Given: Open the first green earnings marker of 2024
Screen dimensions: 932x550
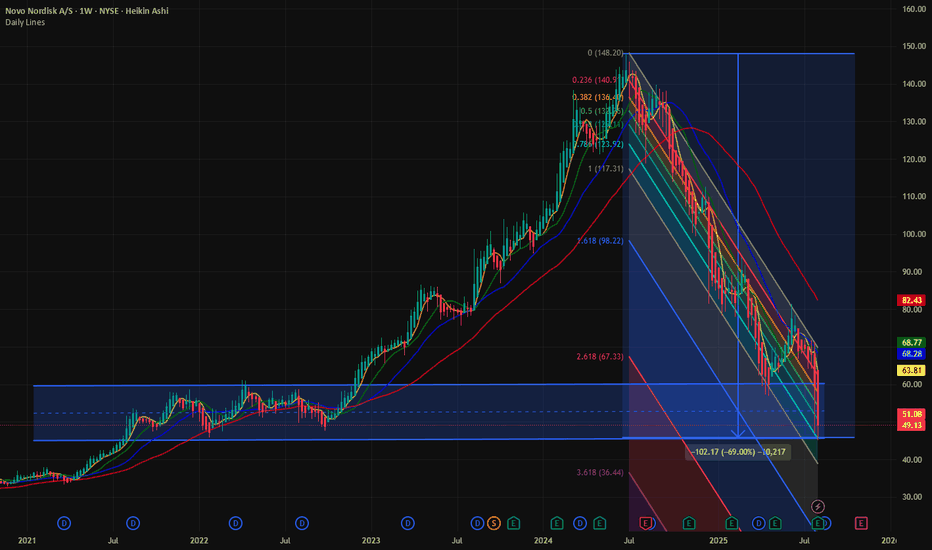Looking at the screenshot, I should (x=556, y=523).
